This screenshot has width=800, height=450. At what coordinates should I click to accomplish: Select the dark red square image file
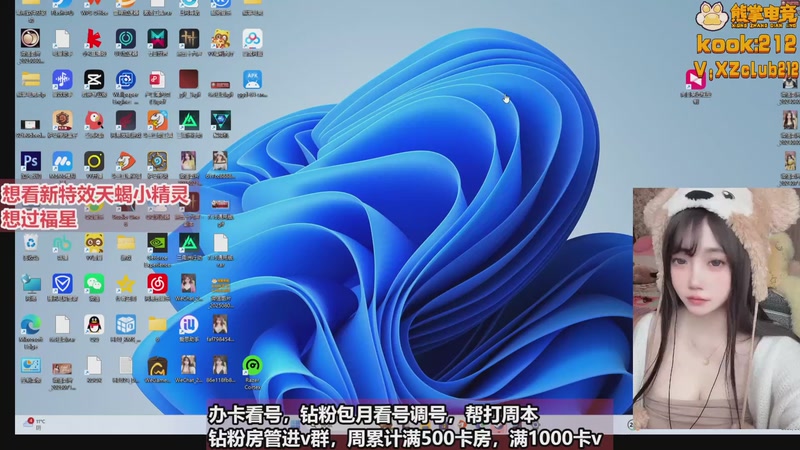(x=189, y=80)
